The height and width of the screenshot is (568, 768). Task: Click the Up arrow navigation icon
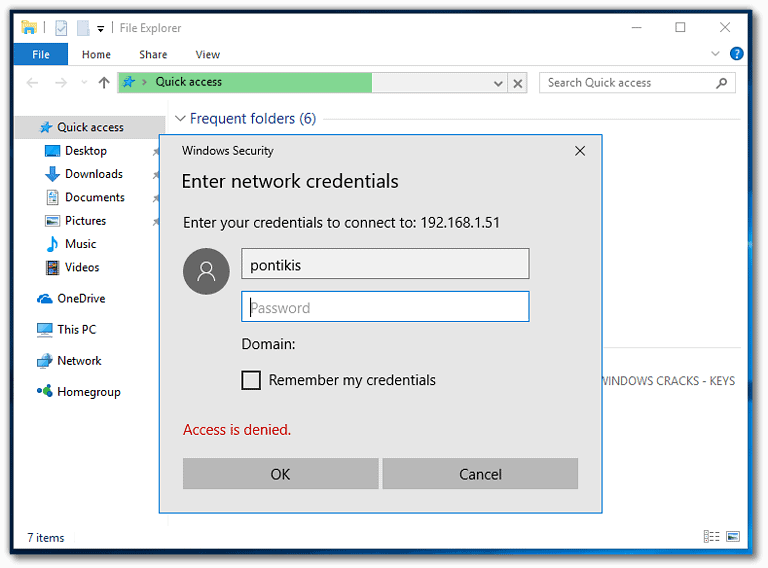coord(104,83)
